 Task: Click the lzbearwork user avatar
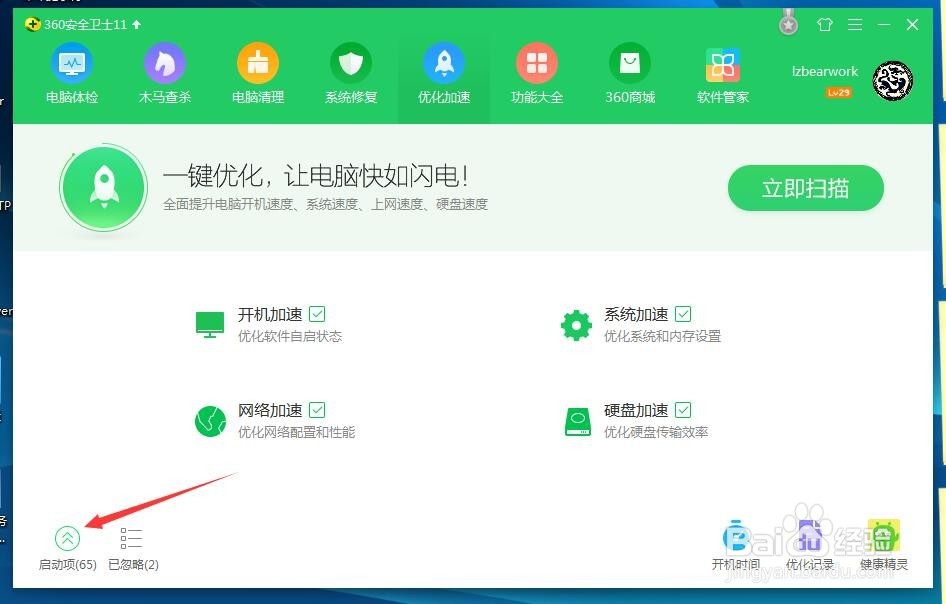pos(892,80)
